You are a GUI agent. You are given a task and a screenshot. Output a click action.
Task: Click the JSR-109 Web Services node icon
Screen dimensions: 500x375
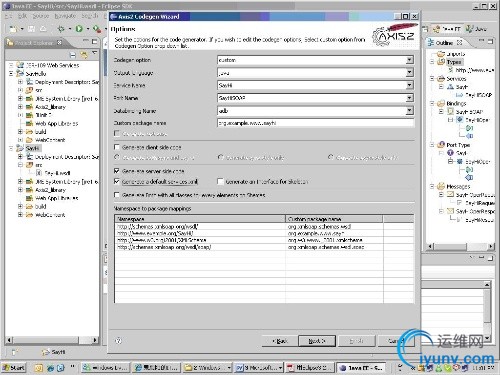tap(20, 65)
